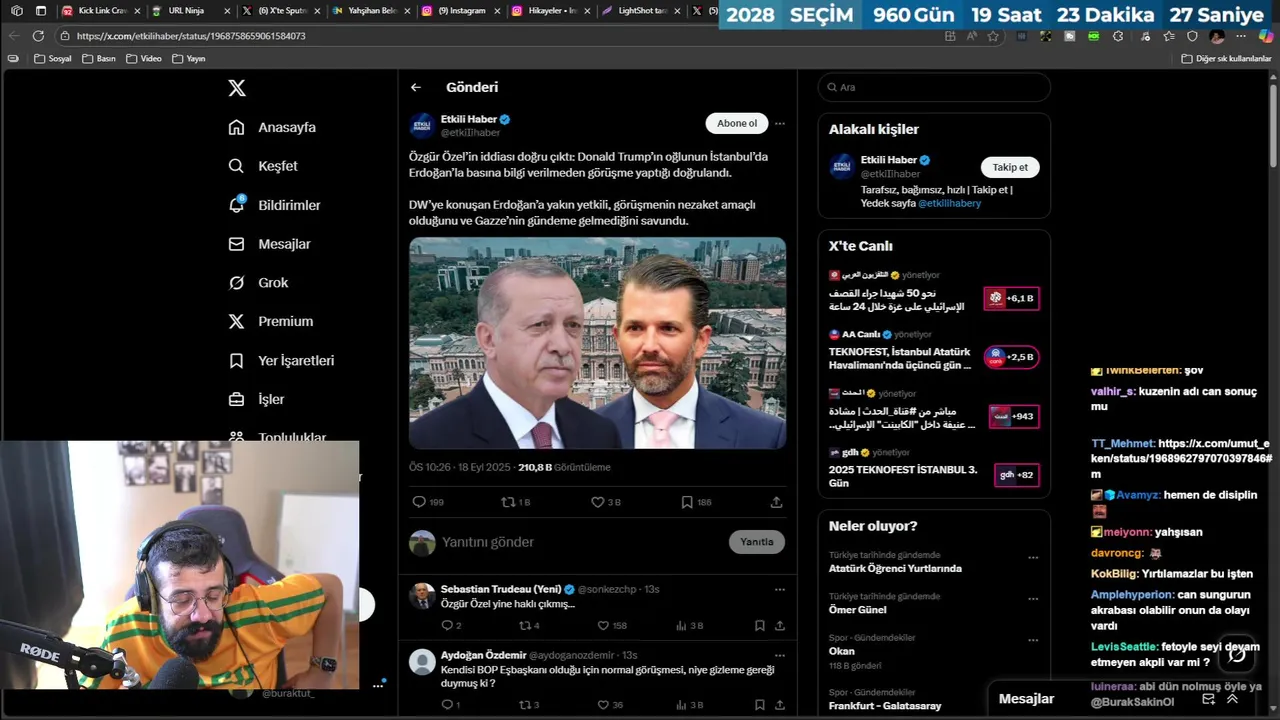This screenshot has width=1280, height=720.
Task: Open the gdh 2025 TEKNOFEST İSTANBUL live
Action: pyautogui.click(x=1016, y=475)
